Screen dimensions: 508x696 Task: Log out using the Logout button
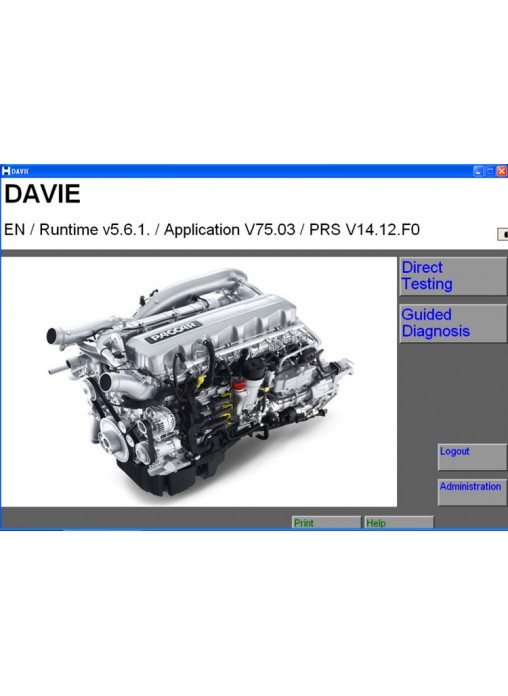point(472,457)
